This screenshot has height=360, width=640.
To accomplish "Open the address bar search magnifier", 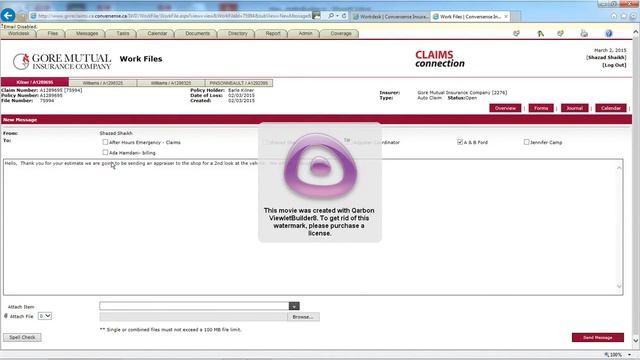I will [331, 16].
